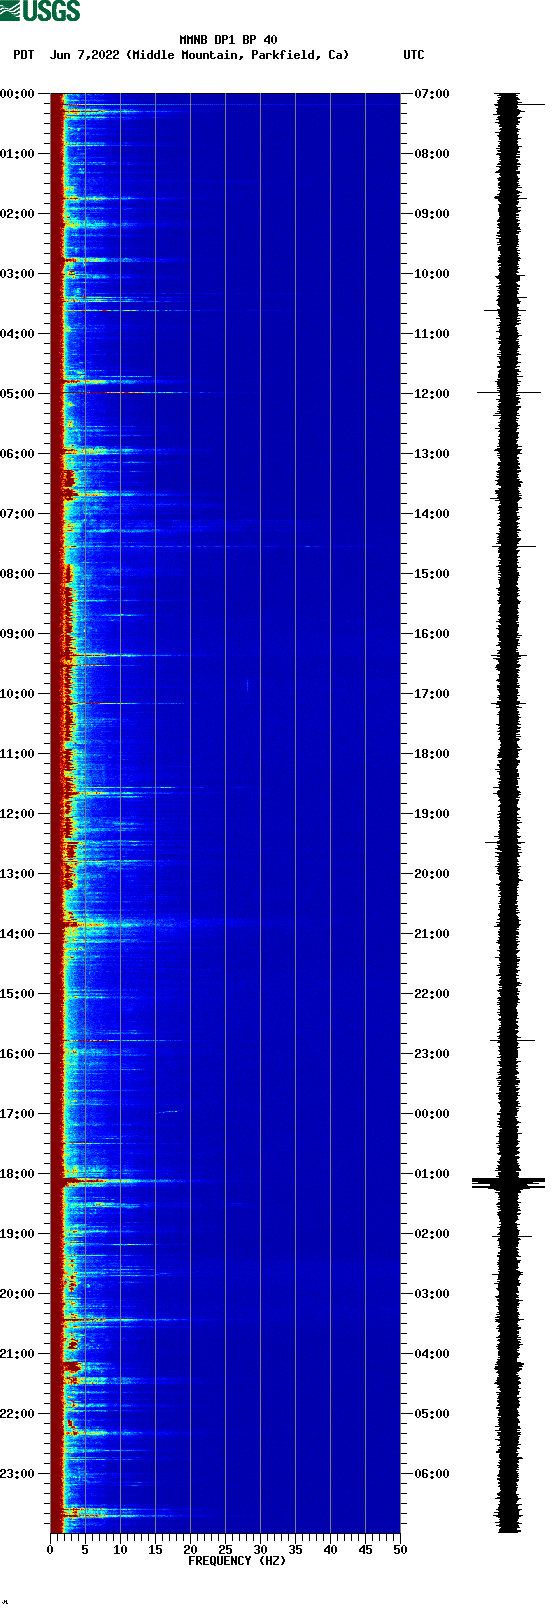The width and height of the screenshot is (552, 1613).
Task: Click the 12:00 PDT time label
Action: click(x=18, y=814)
